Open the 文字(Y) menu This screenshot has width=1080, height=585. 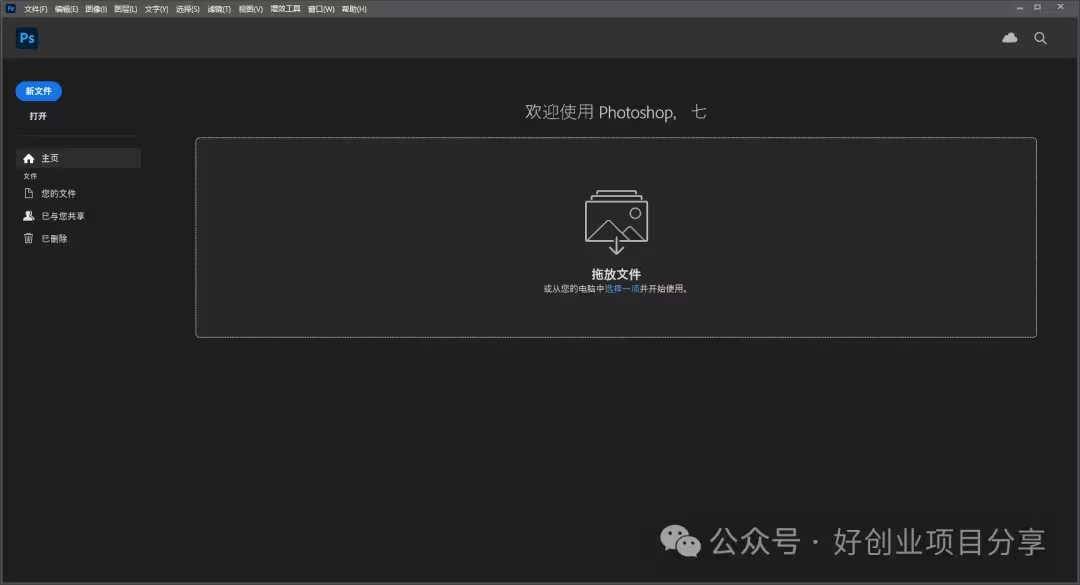[156, 9]
